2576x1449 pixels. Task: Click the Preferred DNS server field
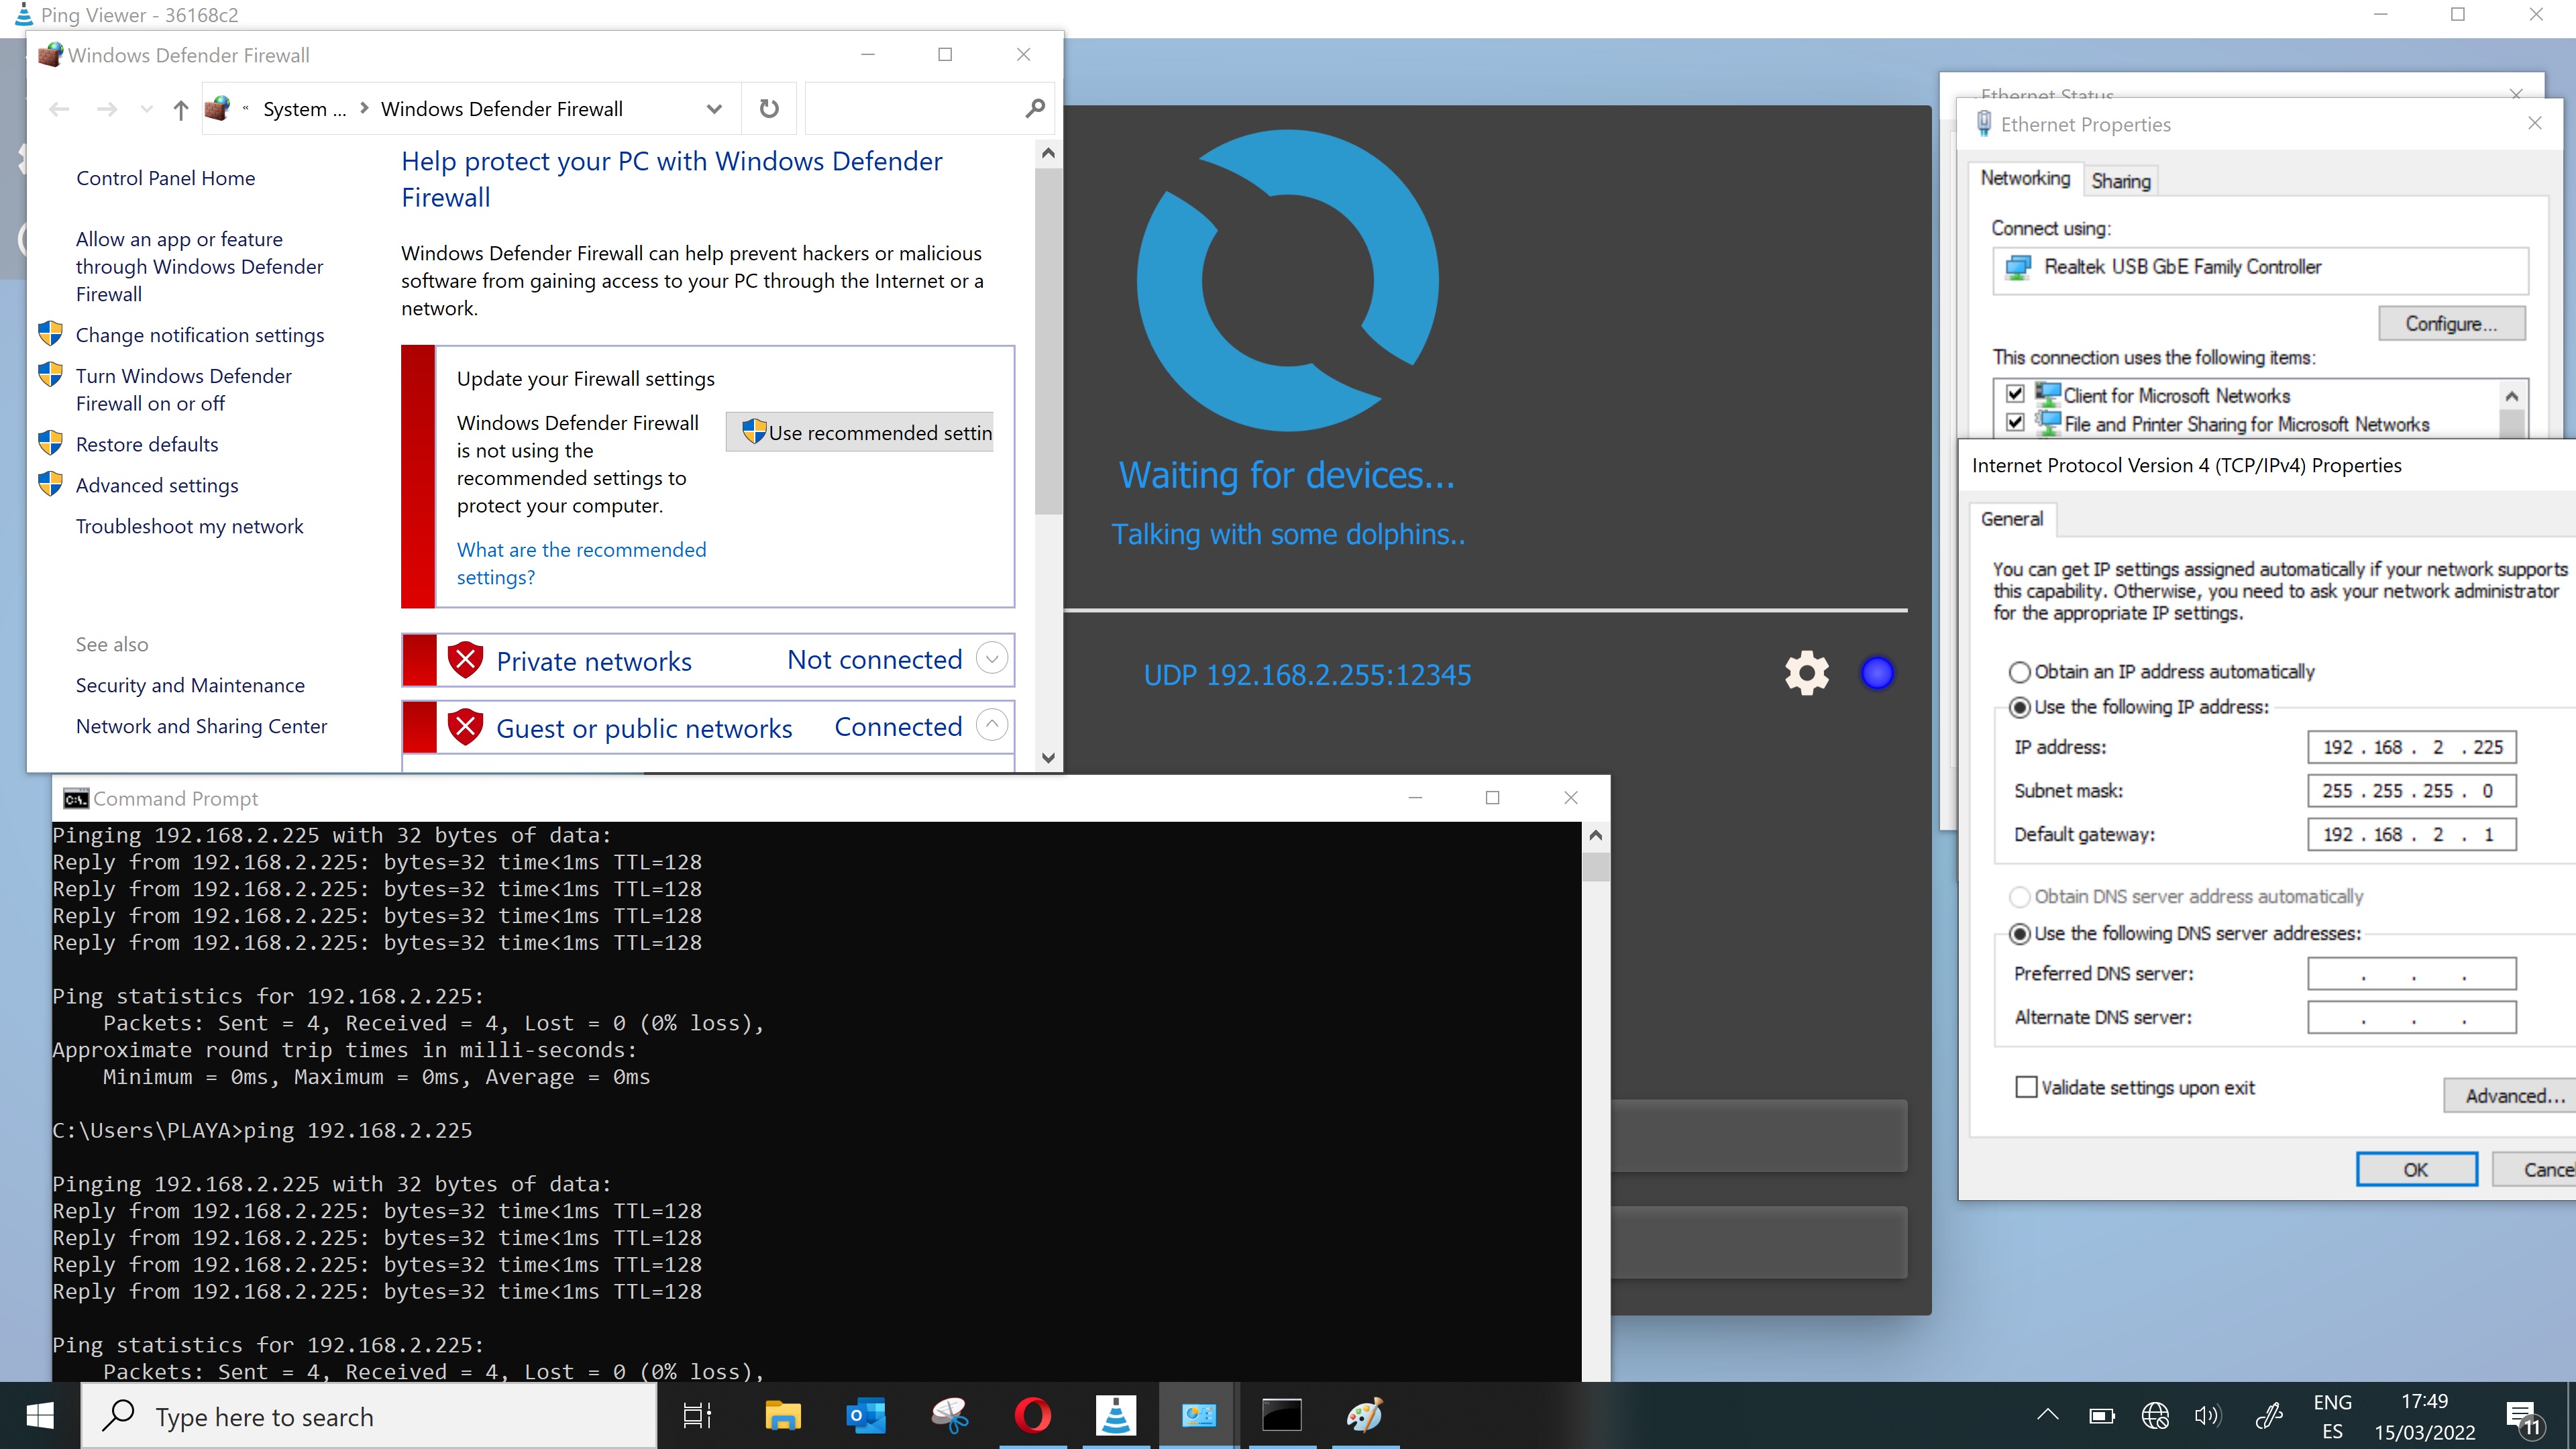(2411, 973)
